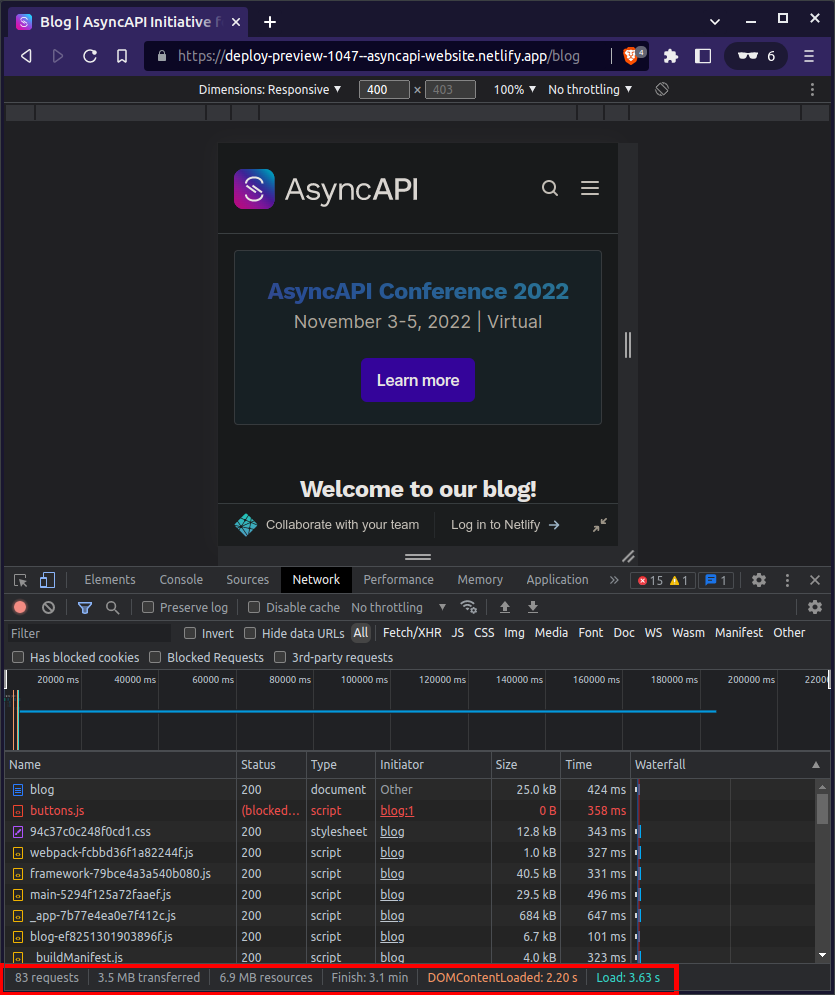Viewport: 835px width, 995px height.
Task: Click the network Filter text field
Action: [x=89, y=633]
